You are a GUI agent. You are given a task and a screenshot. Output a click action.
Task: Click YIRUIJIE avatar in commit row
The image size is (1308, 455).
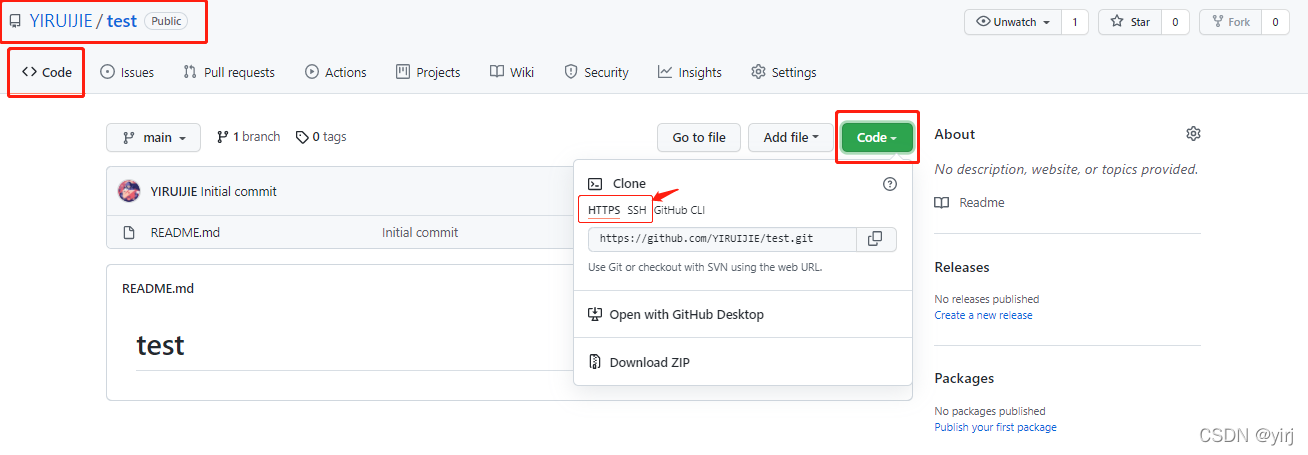[x=129, y=191]
